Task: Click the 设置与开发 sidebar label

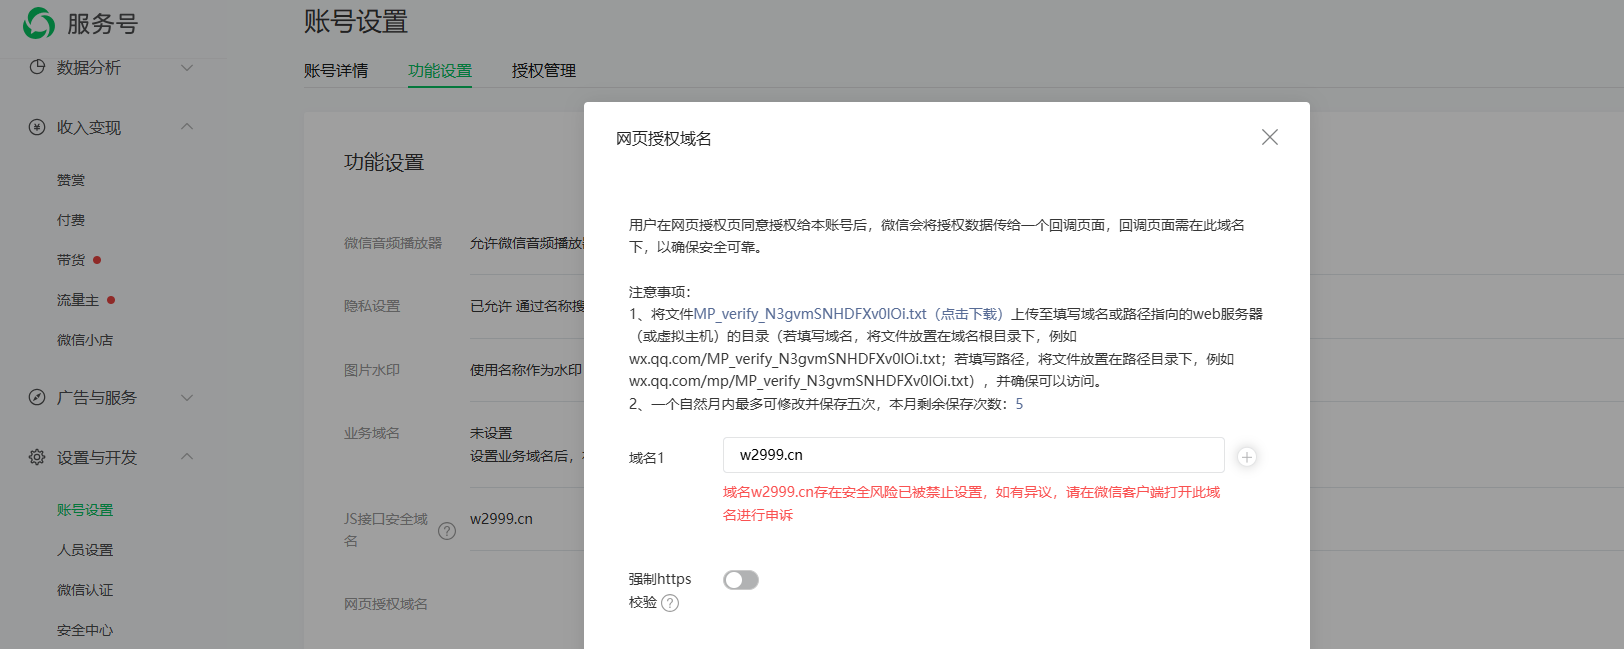Action: point(97,457)
